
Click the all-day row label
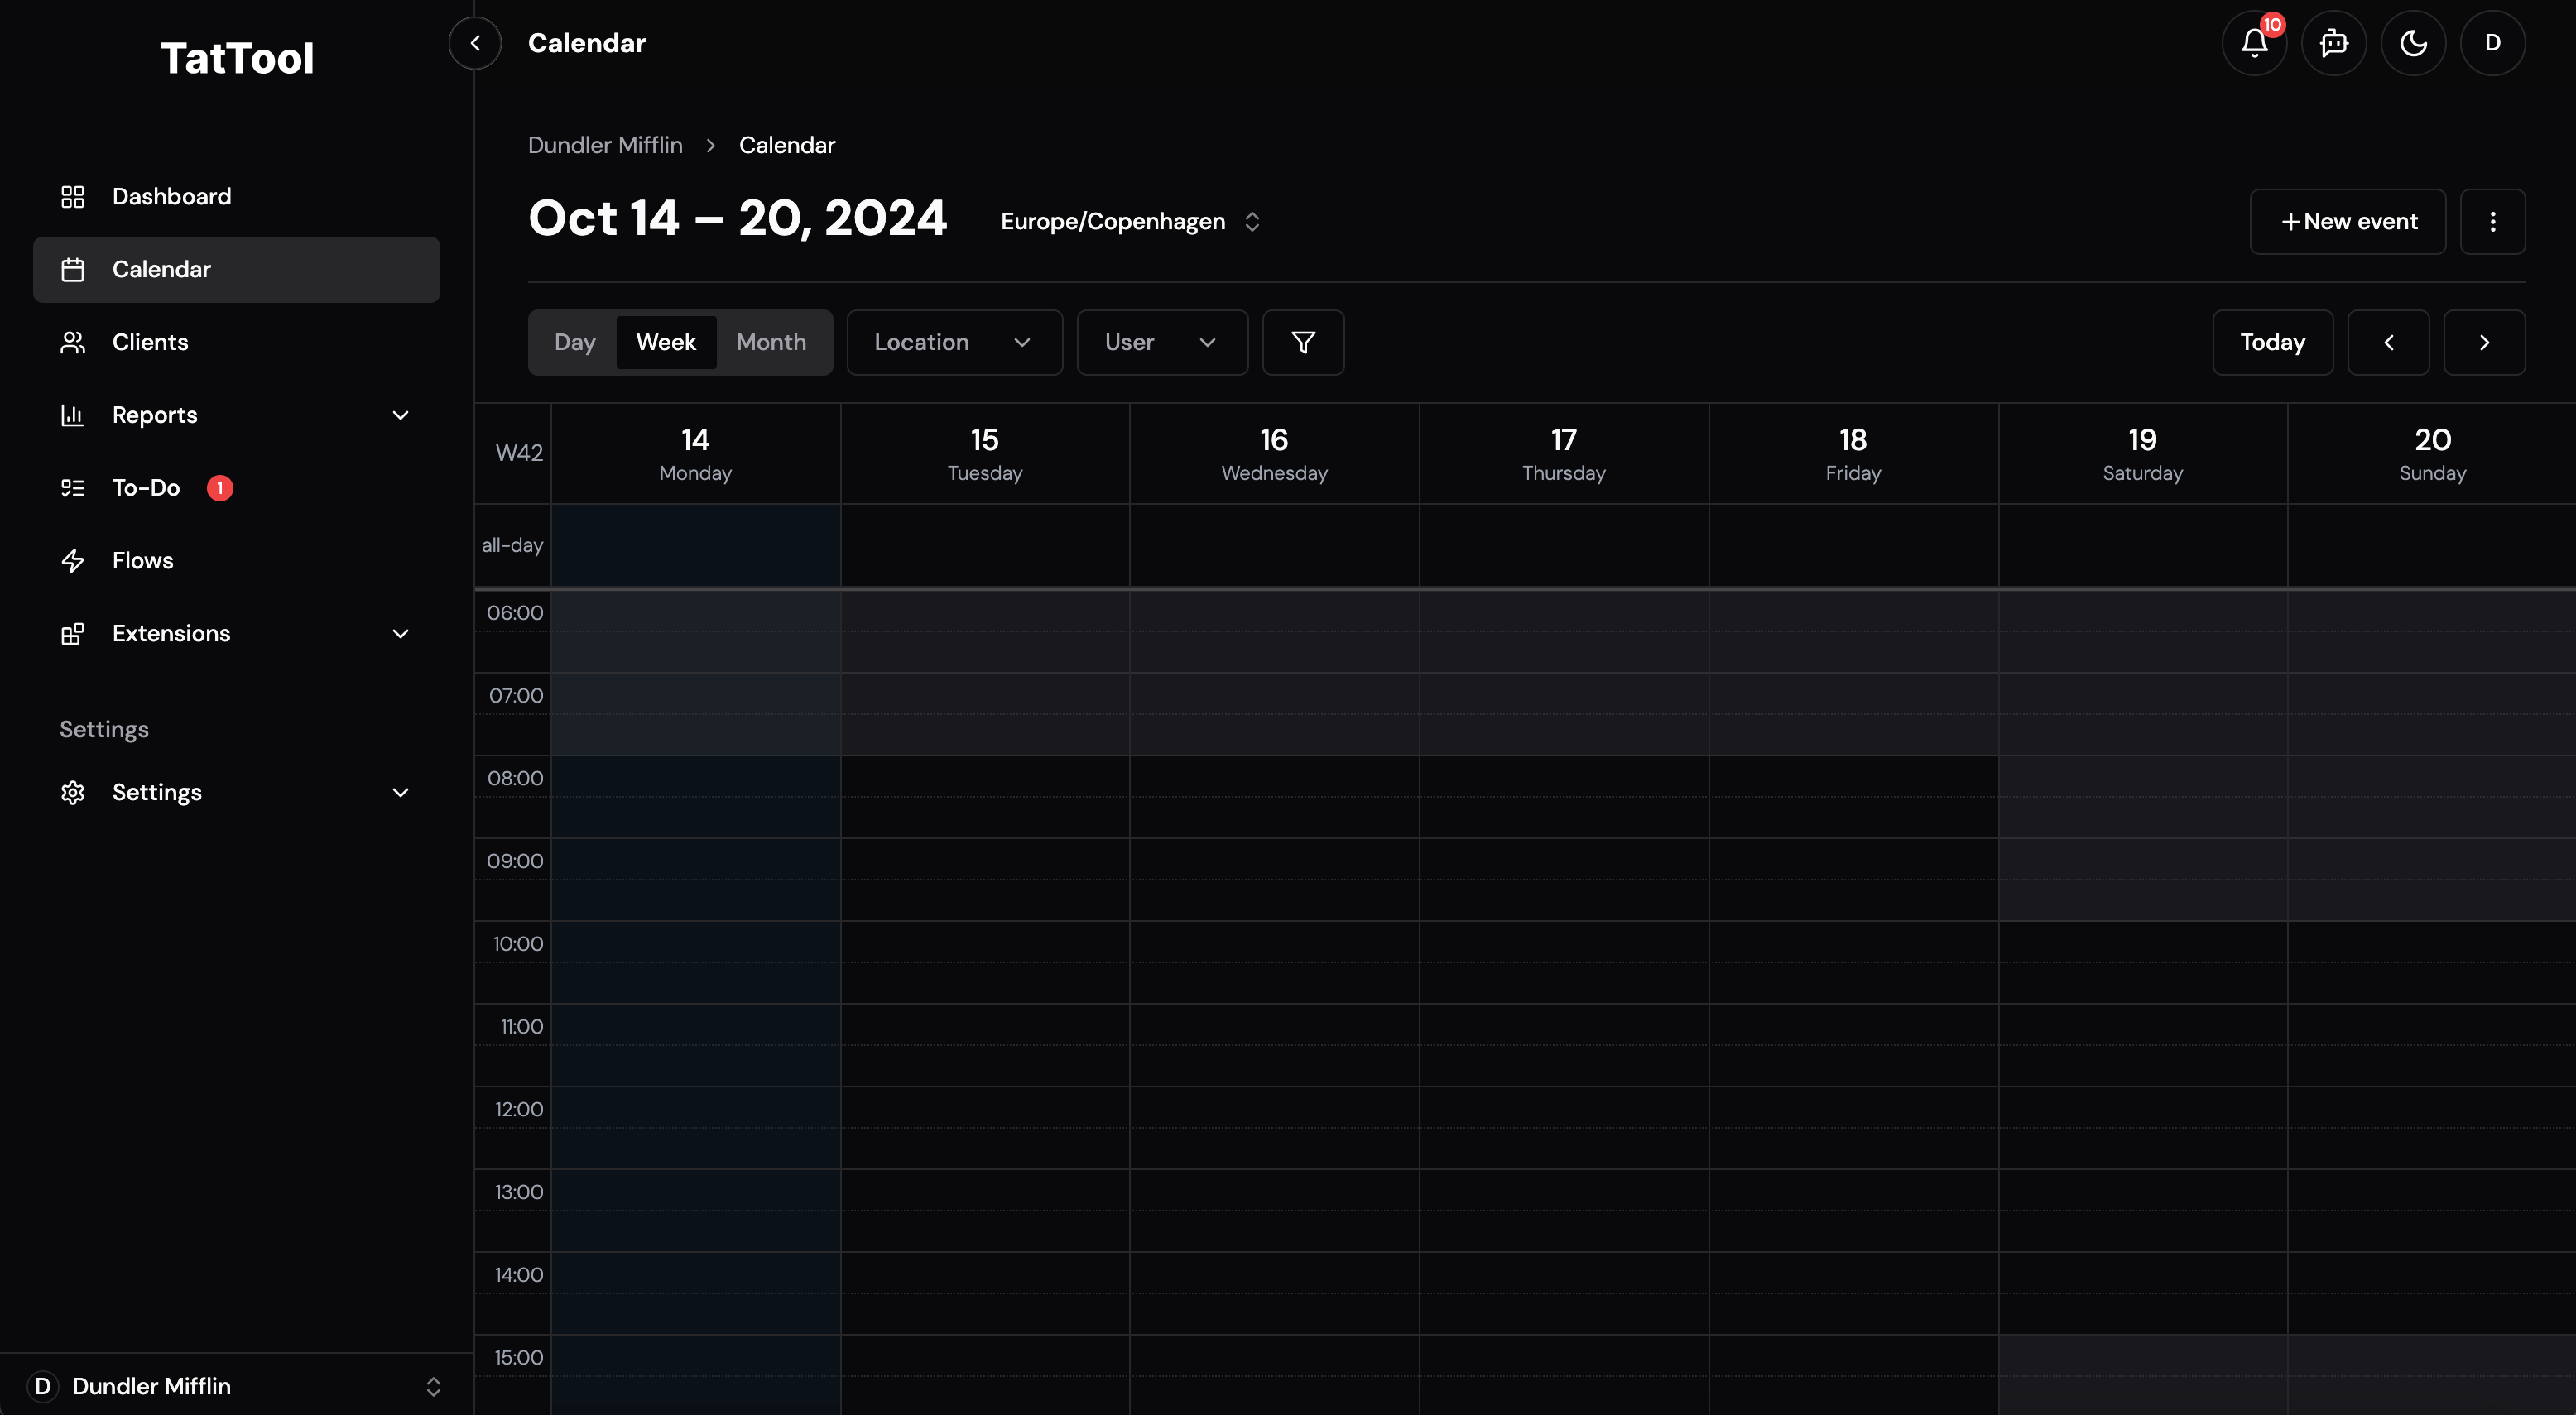pos(512,546)
